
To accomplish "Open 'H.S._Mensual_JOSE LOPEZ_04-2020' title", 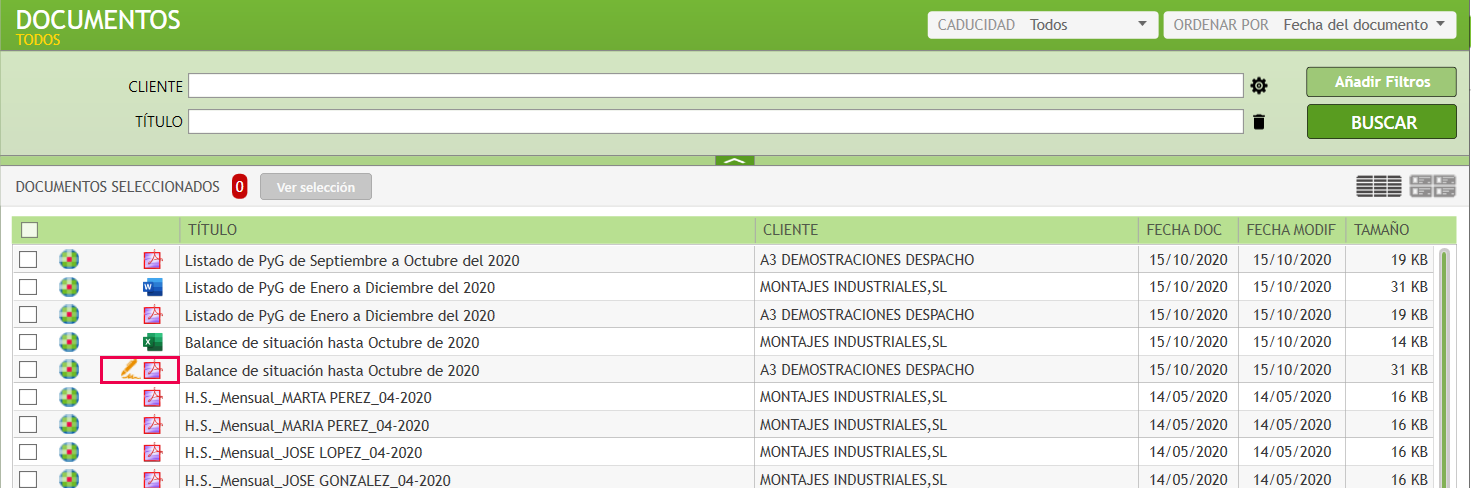I will tap(304, 453).
